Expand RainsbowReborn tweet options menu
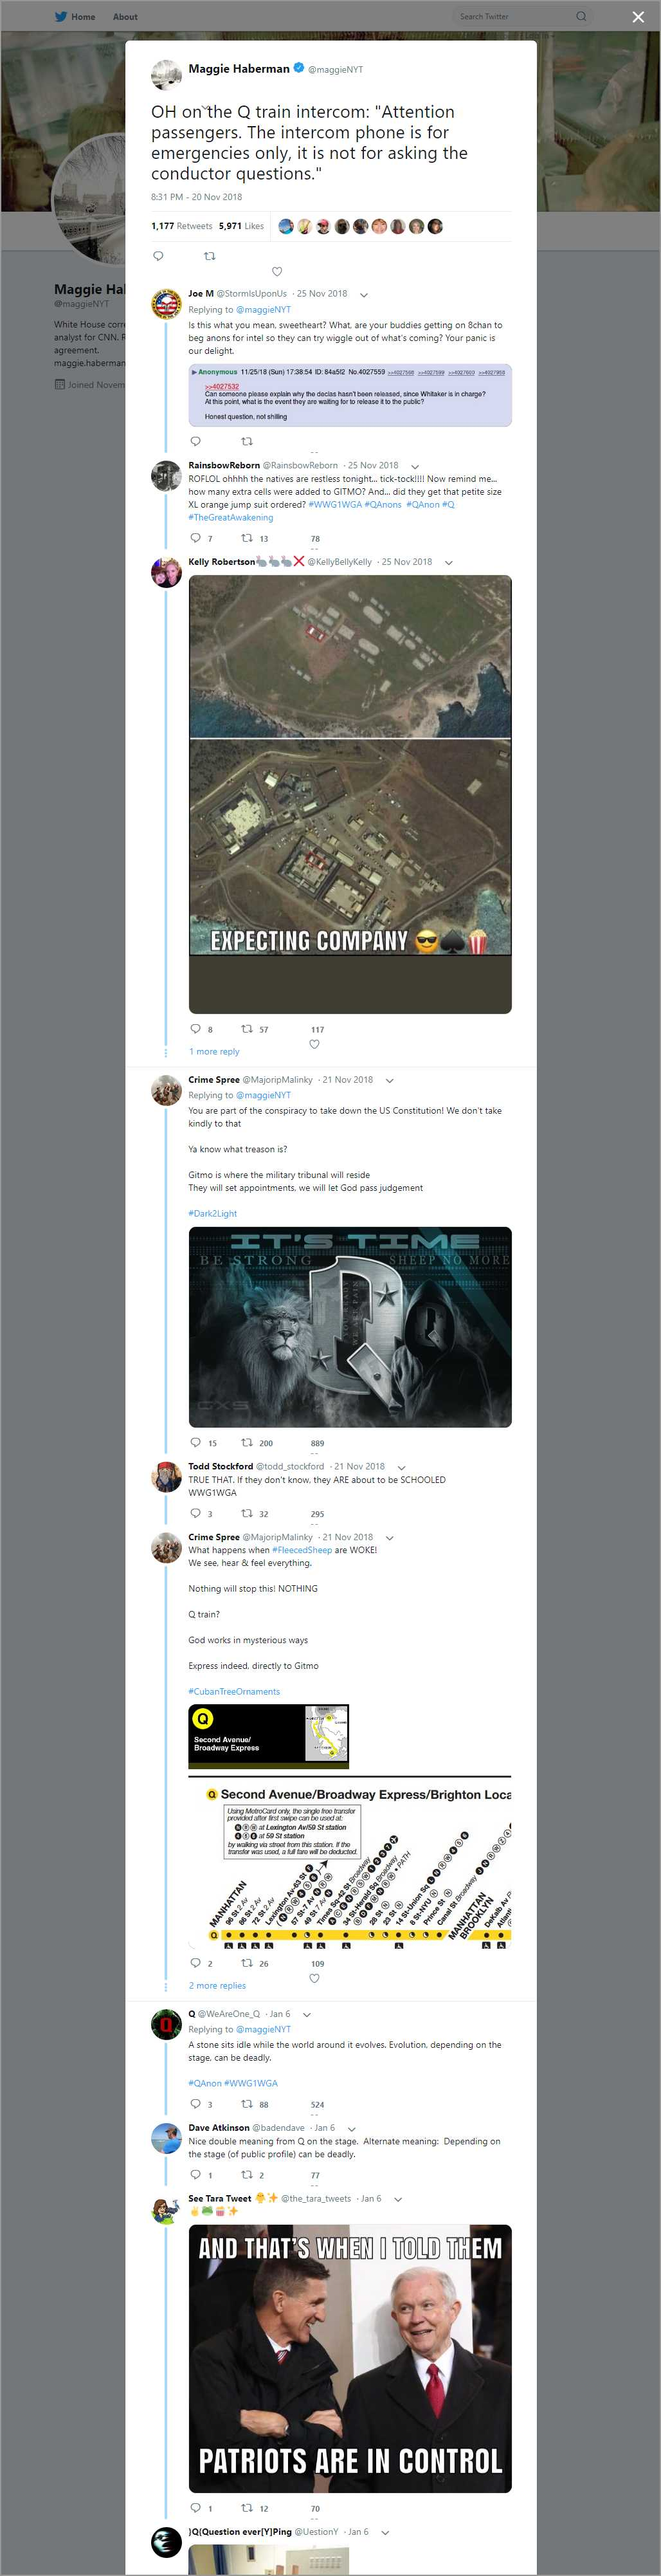The height and width of the screenshot is (2576, 661). click(415, 467)
